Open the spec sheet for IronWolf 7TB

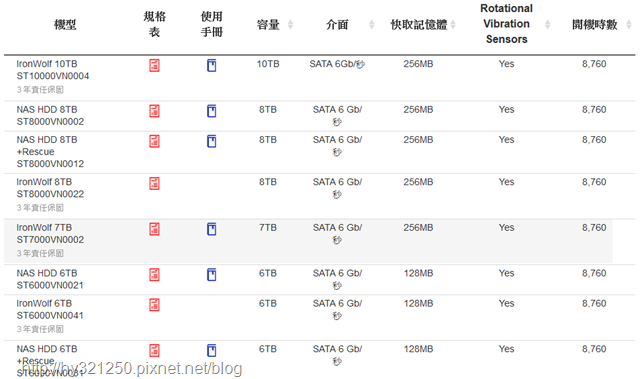coord(154,229)
